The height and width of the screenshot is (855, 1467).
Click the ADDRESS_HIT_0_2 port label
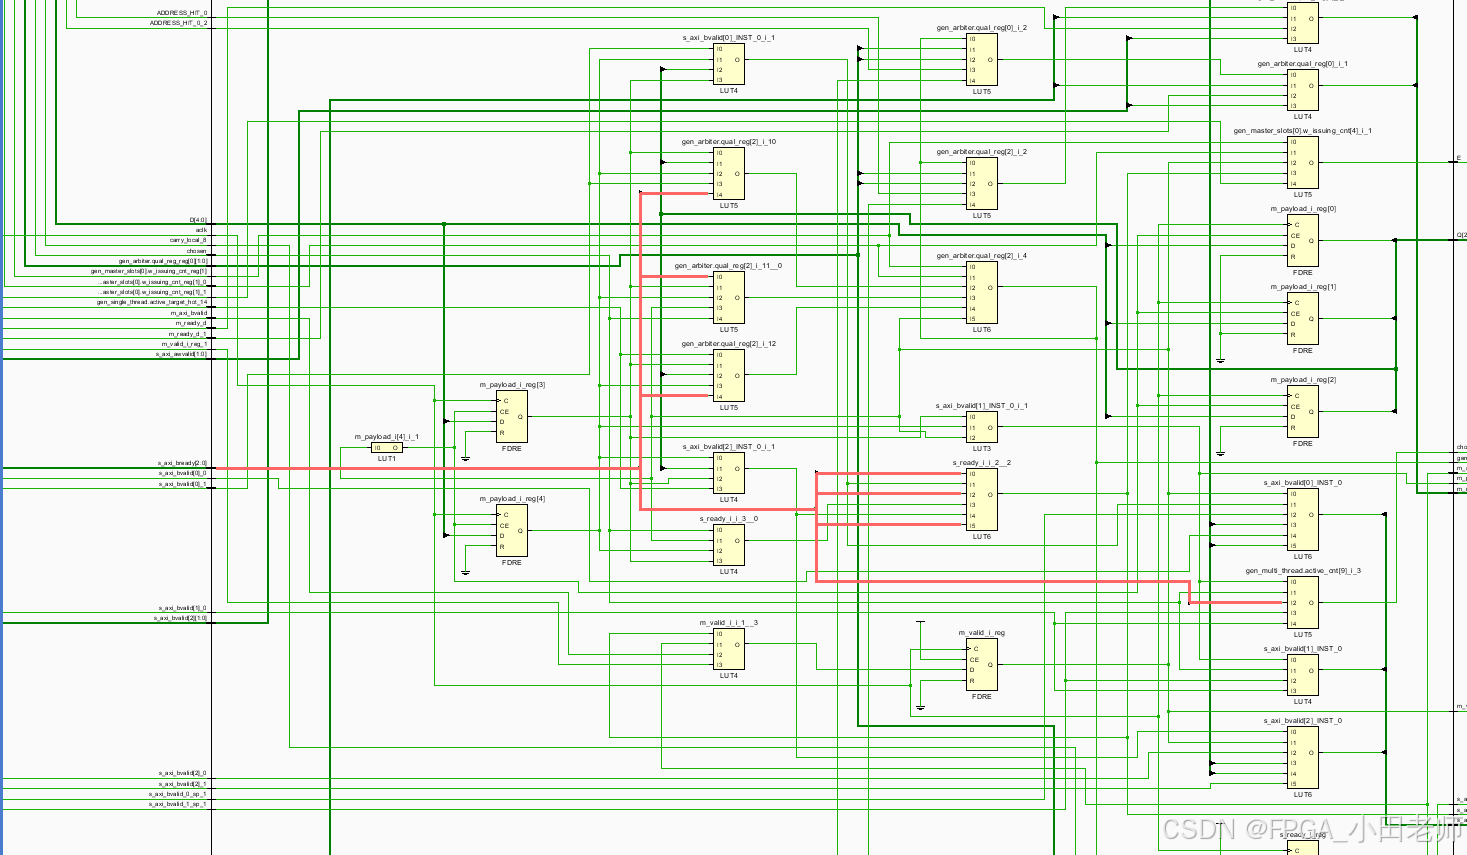179,23
